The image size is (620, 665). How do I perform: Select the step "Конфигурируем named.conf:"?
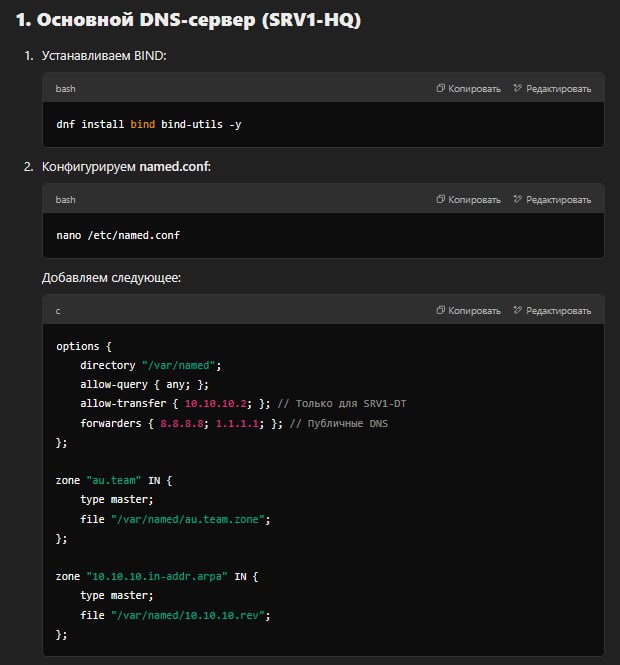click(x=126, y=166)
